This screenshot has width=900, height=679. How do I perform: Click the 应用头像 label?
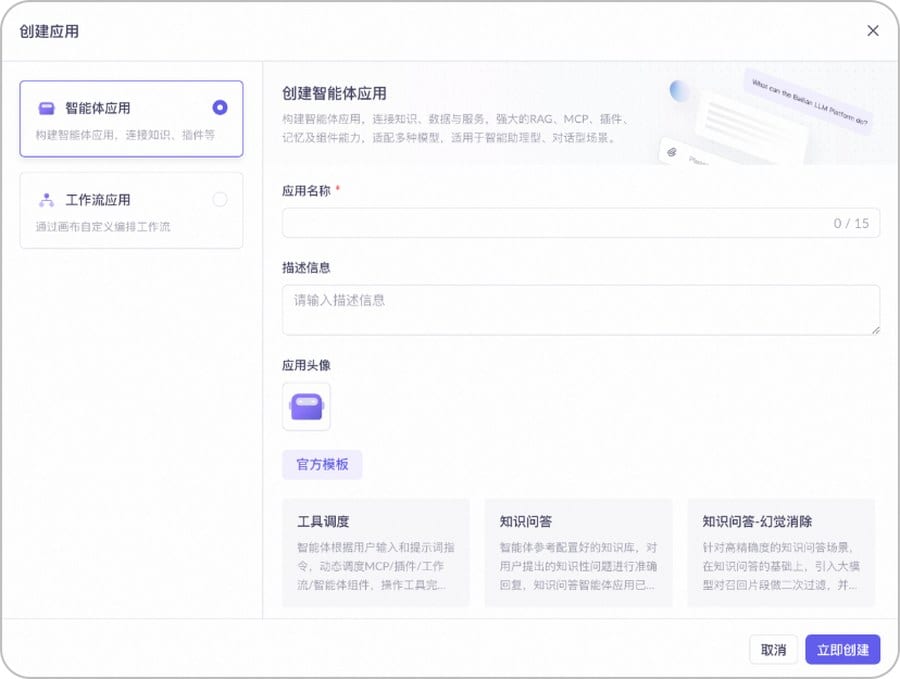[x=306, y=365]
